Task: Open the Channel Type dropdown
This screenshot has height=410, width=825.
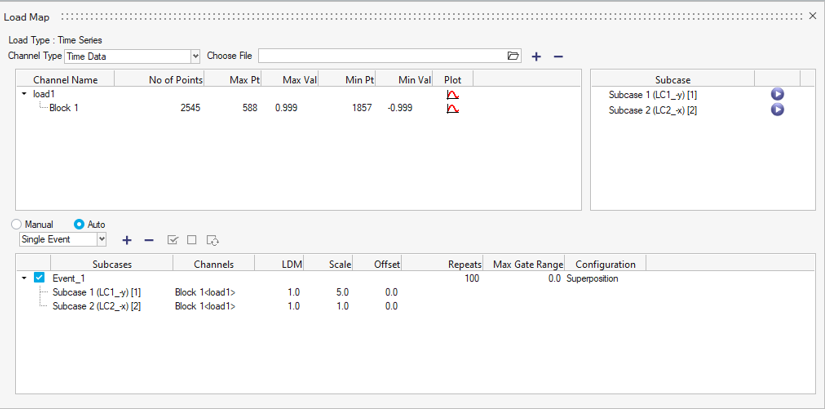Action: tap(195, 57)
